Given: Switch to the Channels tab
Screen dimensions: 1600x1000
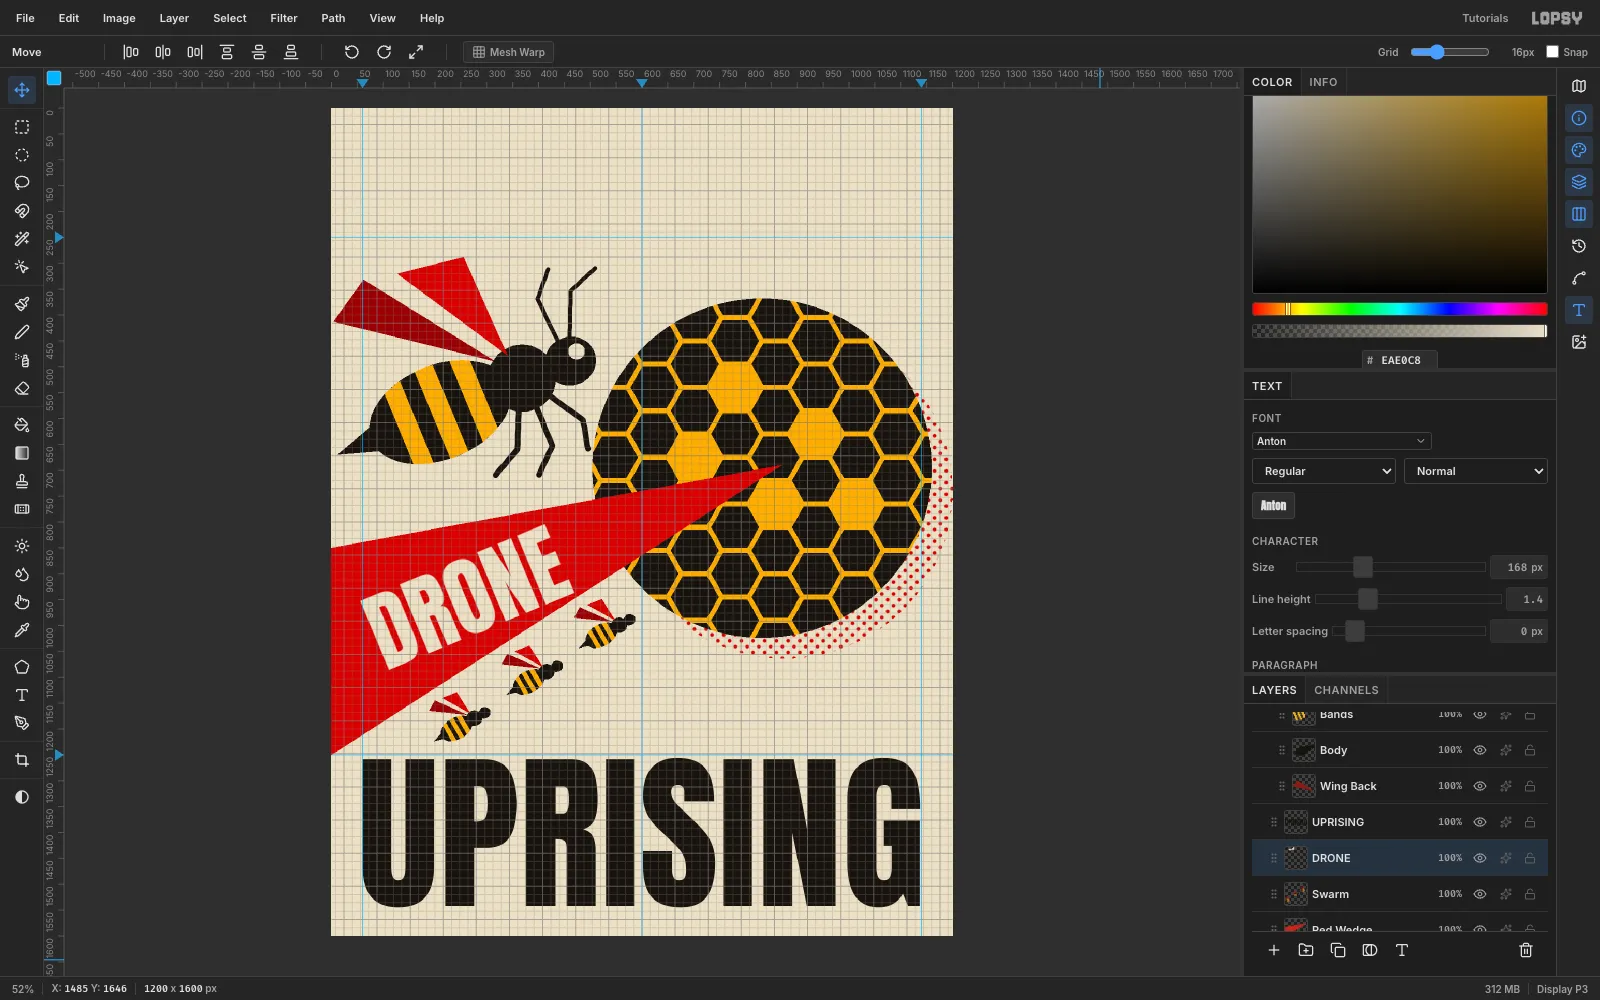Looking at the screenshot, I should click(x=1346, y=690).
